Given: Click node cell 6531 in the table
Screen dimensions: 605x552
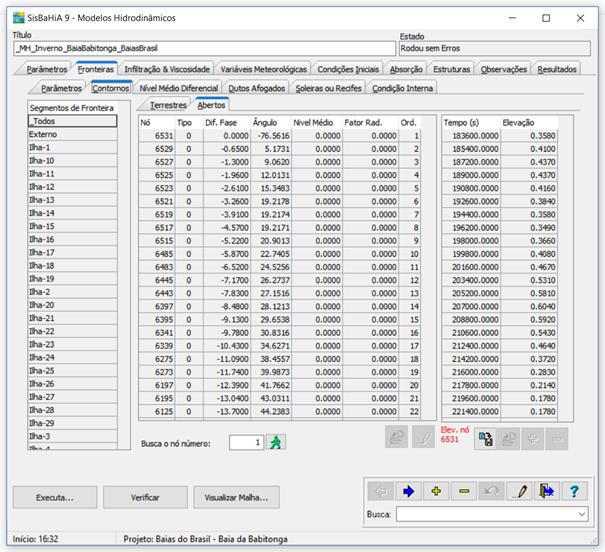Looking at the screenshot, I should click(x=157, y=136).
